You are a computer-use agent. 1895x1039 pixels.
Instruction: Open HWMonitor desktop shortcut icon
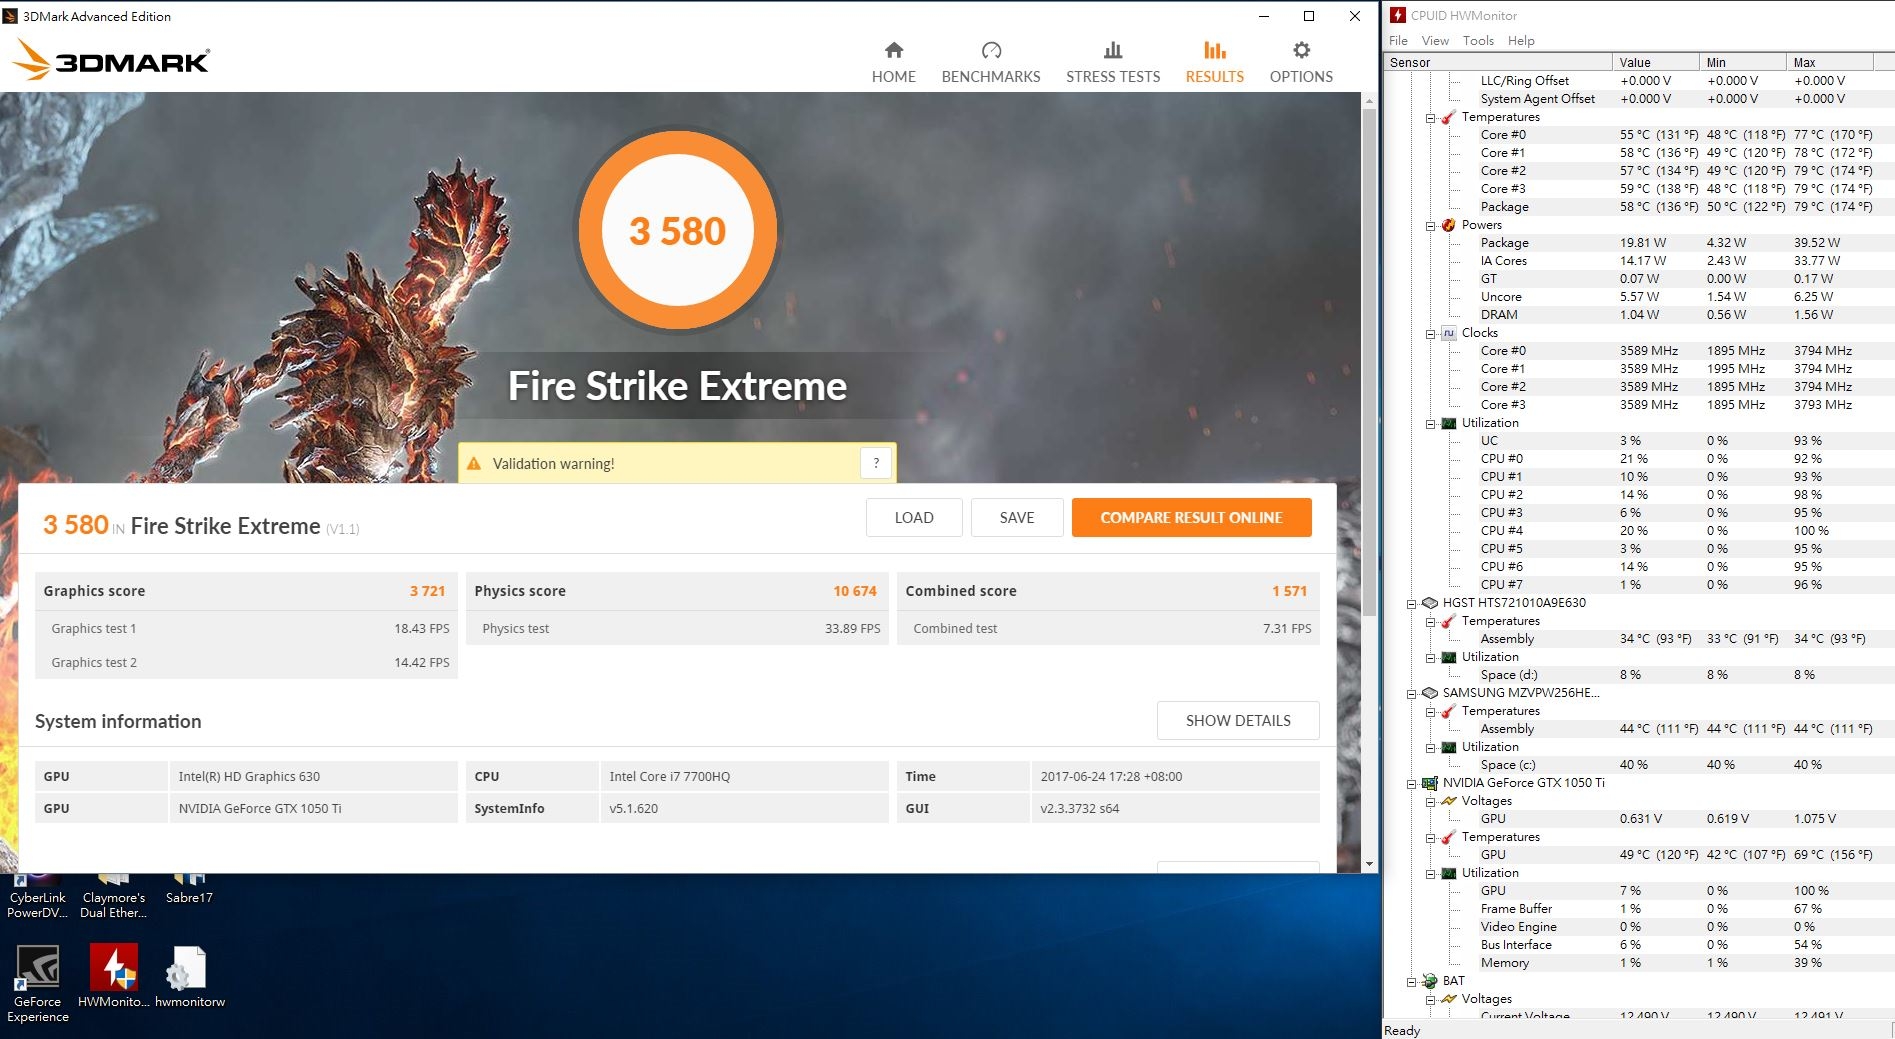[x=114, y=968]
